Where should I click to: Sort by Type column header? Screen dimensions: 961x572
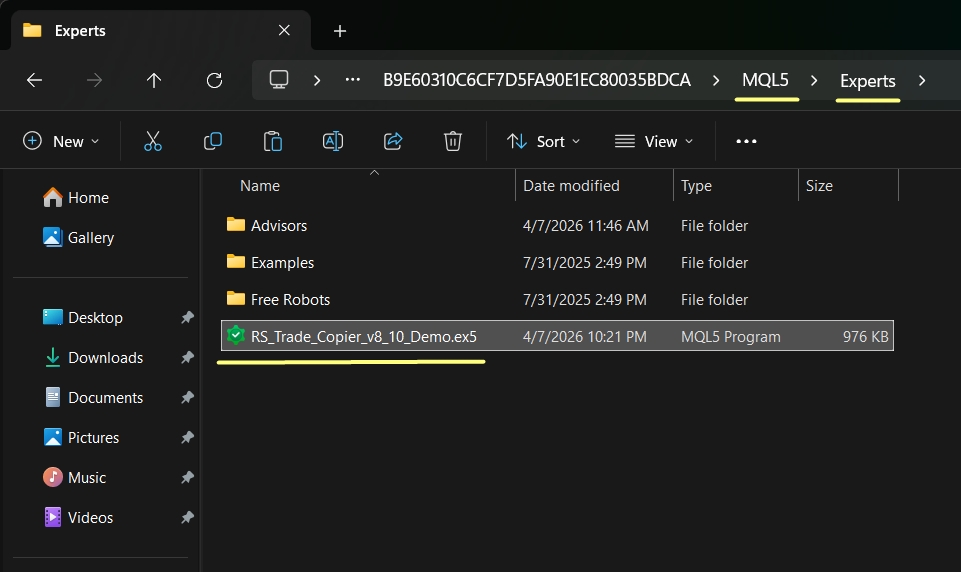pyautogui.click(x=696, y=186)
